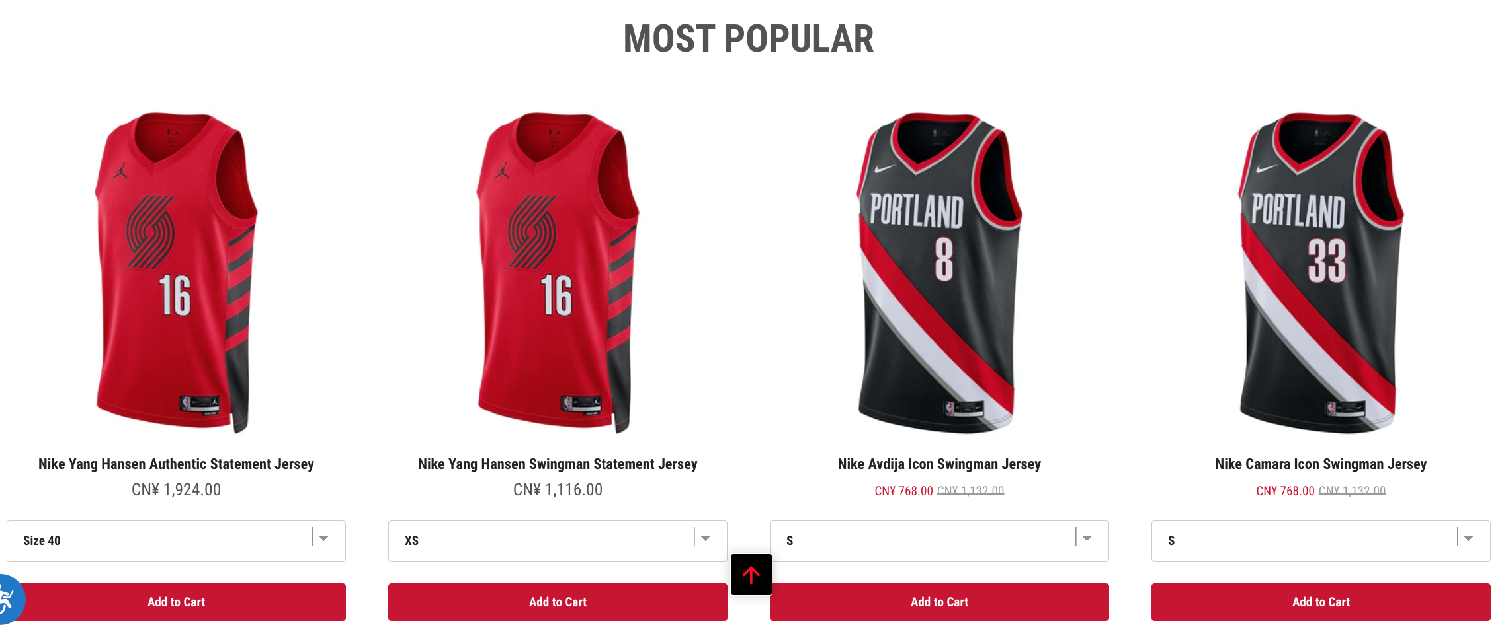The image size is (1500, 642).
Task: View the red Swingman Statement jersey image
Action: point(558,272)
